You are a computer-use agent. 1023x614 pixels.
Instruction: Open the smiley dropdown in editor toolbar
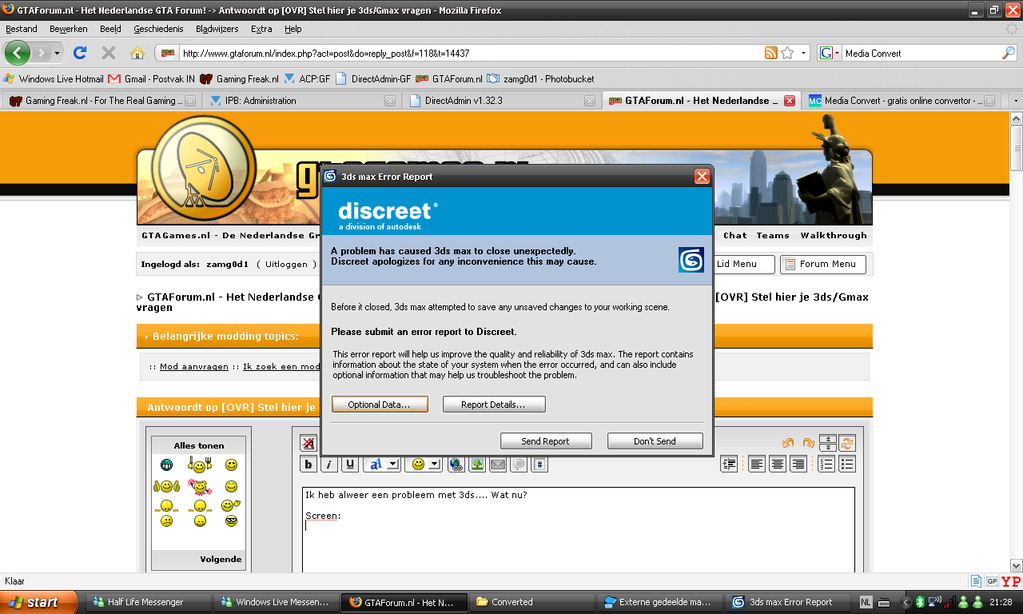pos(423,464)
